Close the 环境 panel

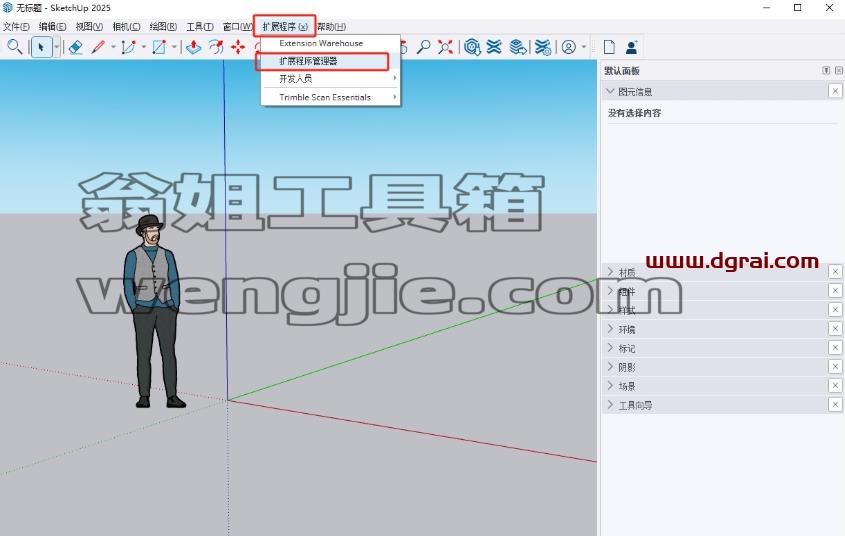pyautogui.click(x=835, y=329)
